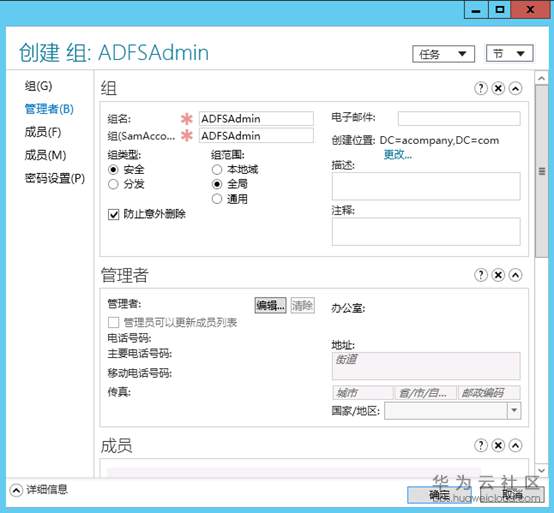This screenshot has height=513, width=554.
Task: Click the vertical scrollbar thumb
Action: tap(541, 172)
